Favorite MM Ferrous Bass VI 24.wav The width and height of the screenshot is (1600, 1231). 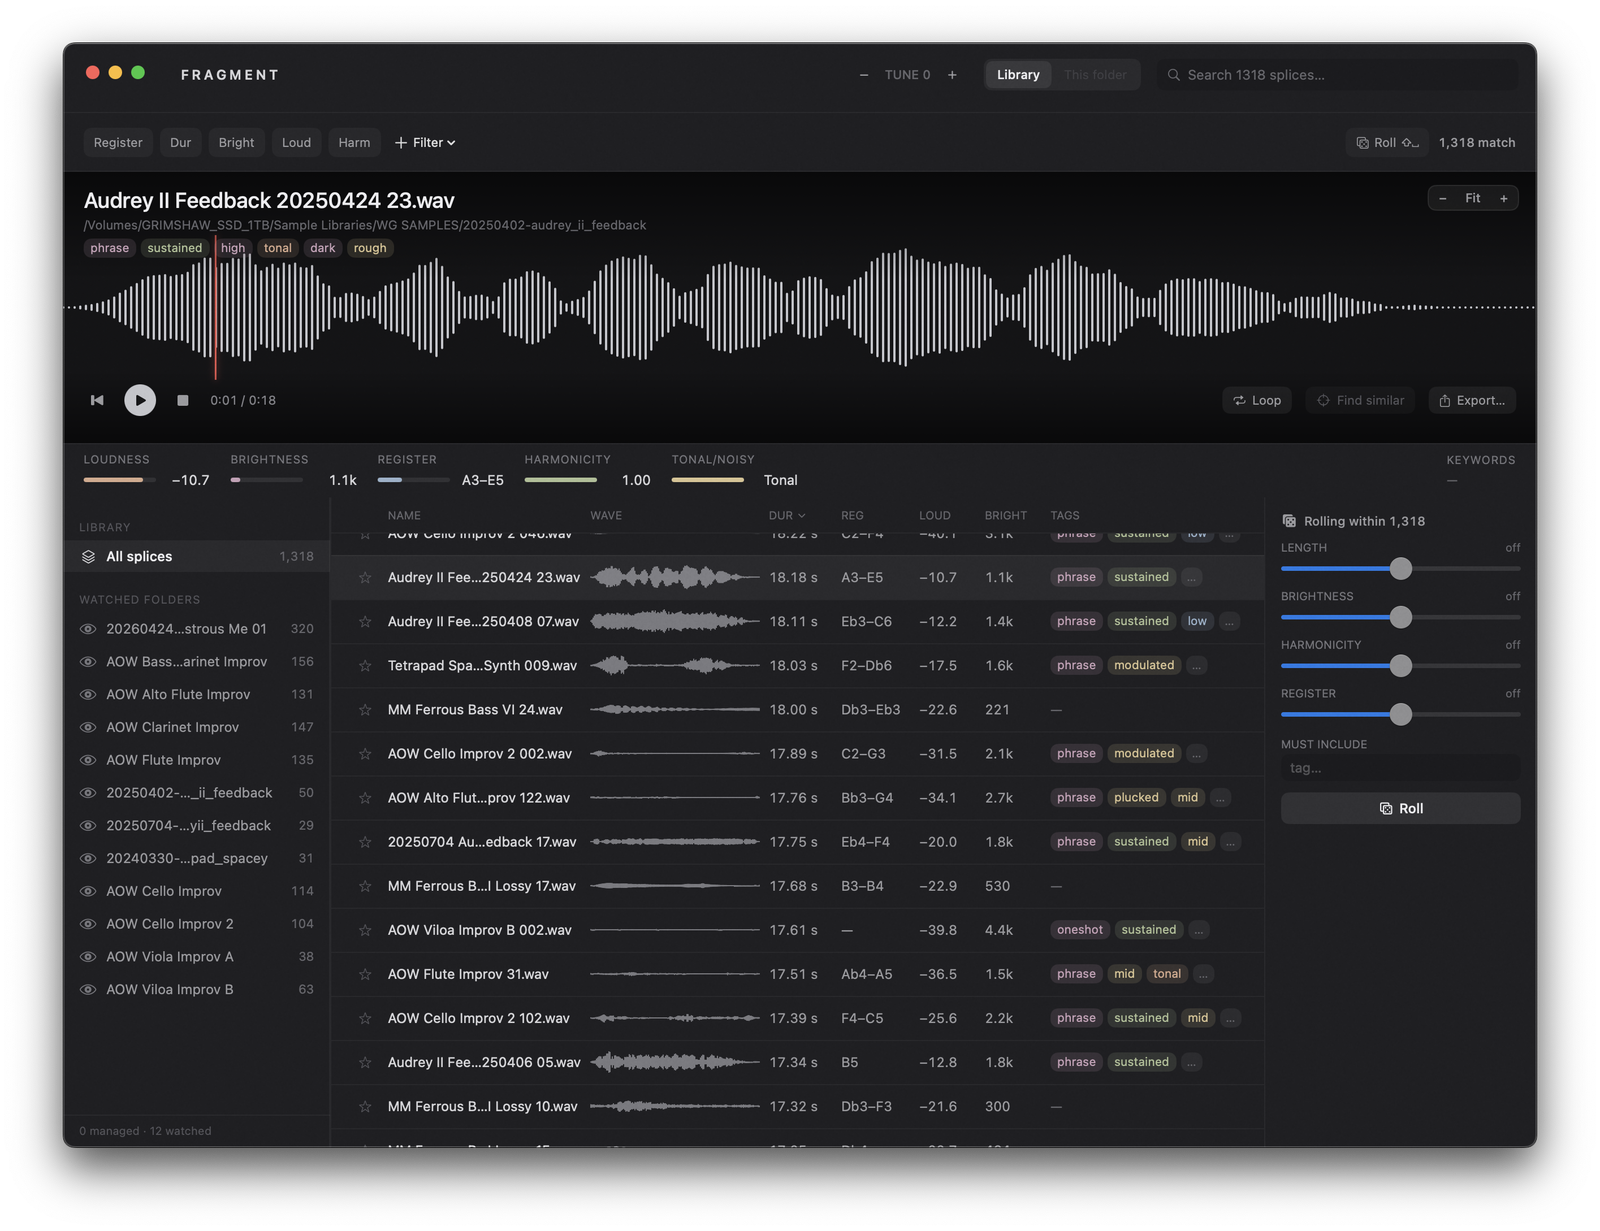pyautogui.click(x=365, y=710)
